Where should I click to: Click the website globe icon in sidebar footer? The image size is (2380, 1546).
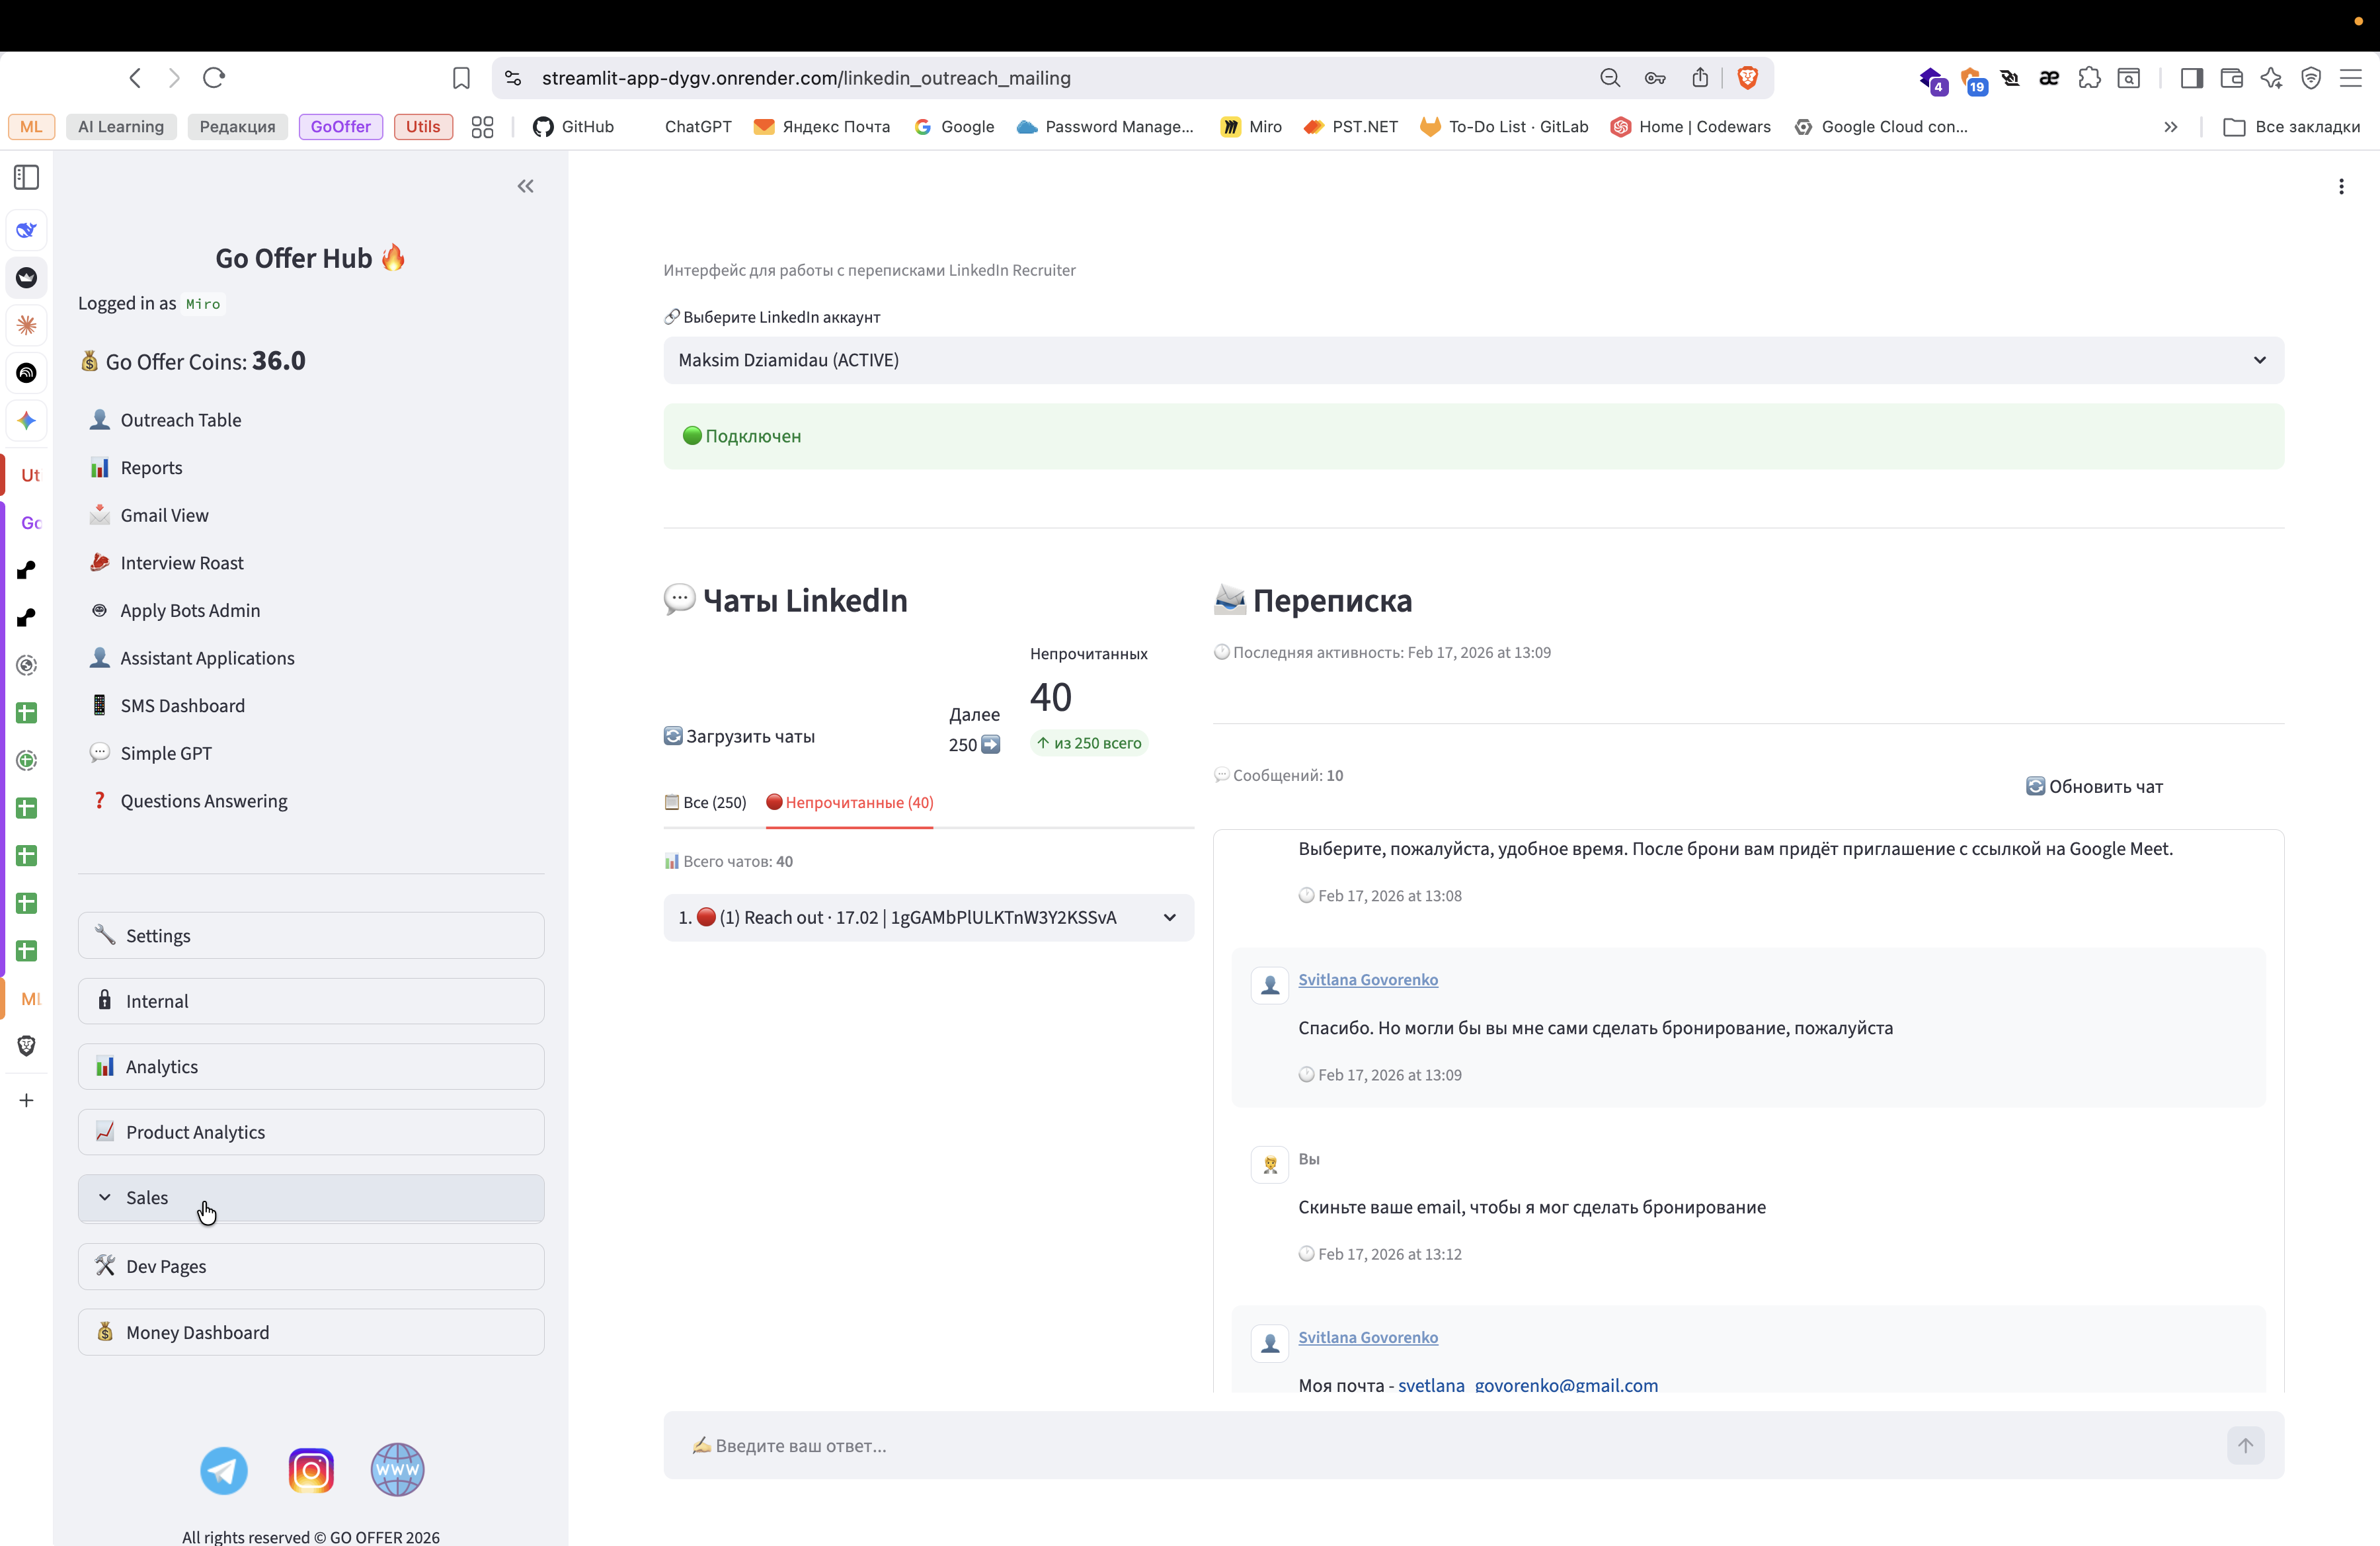click(x=397, y=1470)
